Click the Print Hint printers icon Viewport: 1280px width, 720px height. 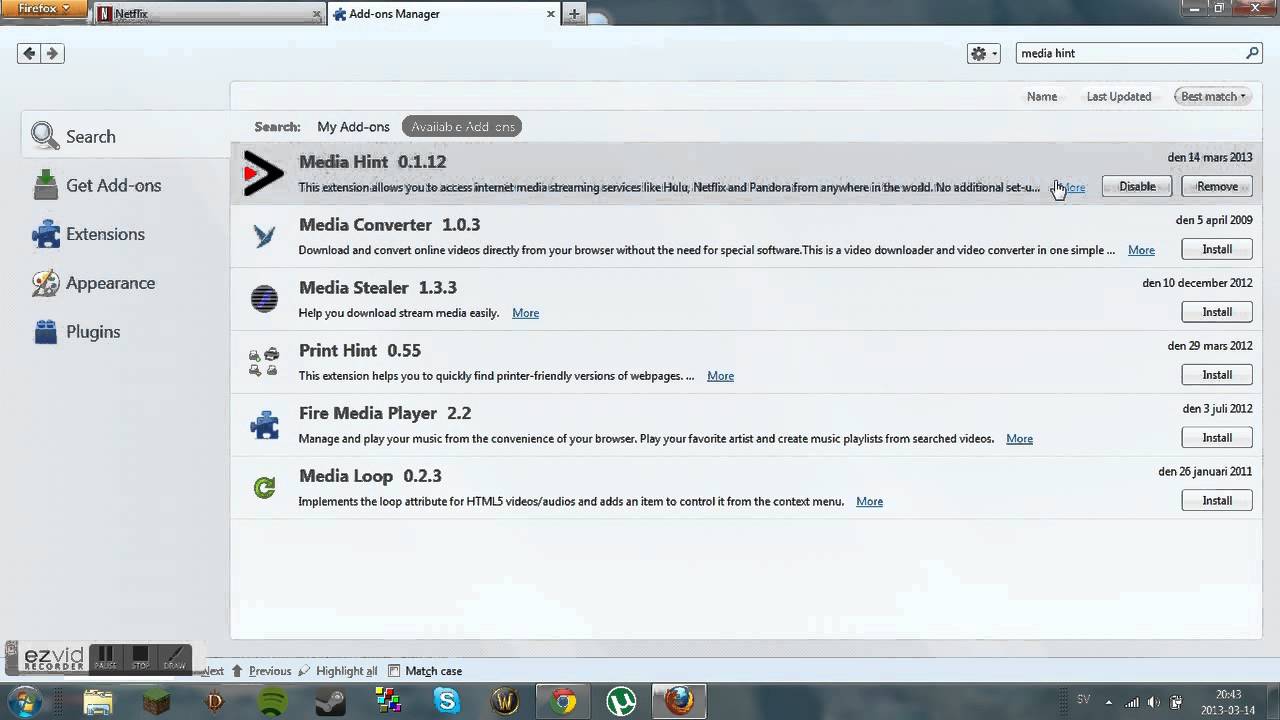264,362
